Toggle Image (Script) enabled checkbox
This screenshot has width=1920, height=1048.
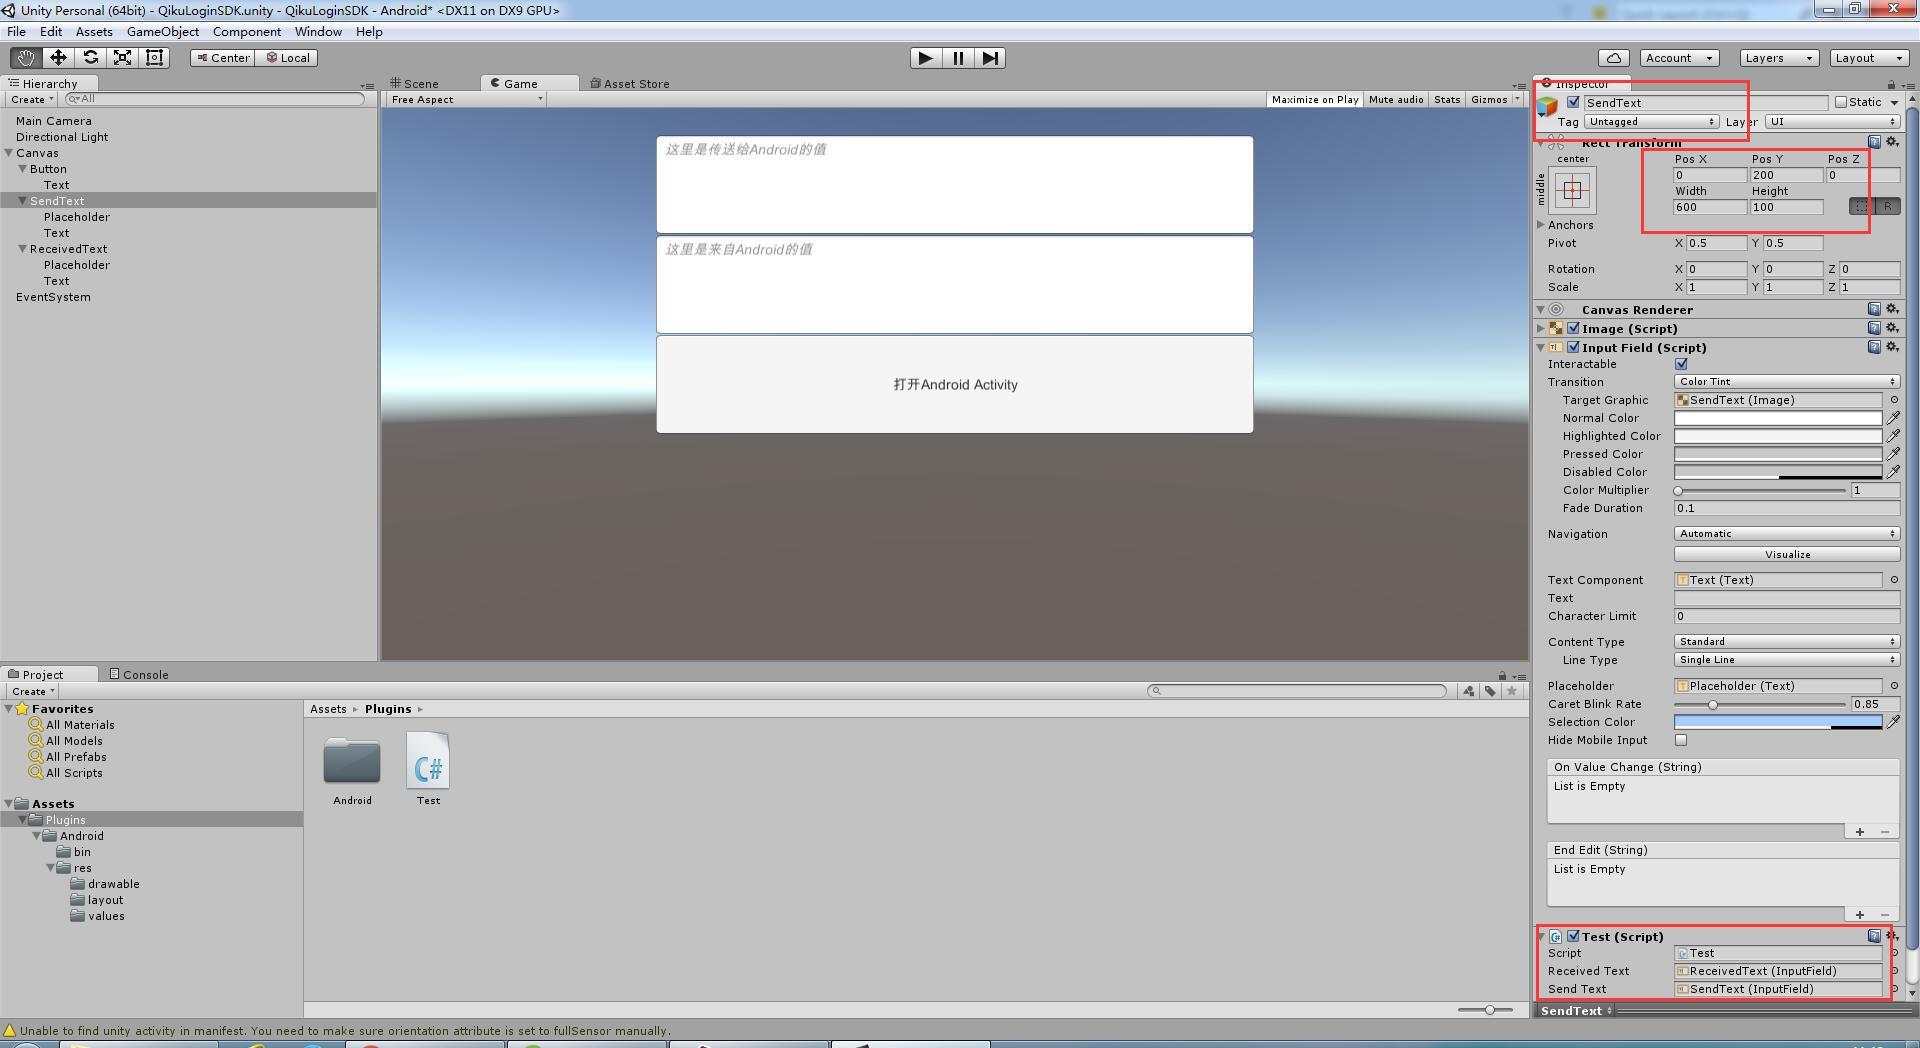[1573, 328]
